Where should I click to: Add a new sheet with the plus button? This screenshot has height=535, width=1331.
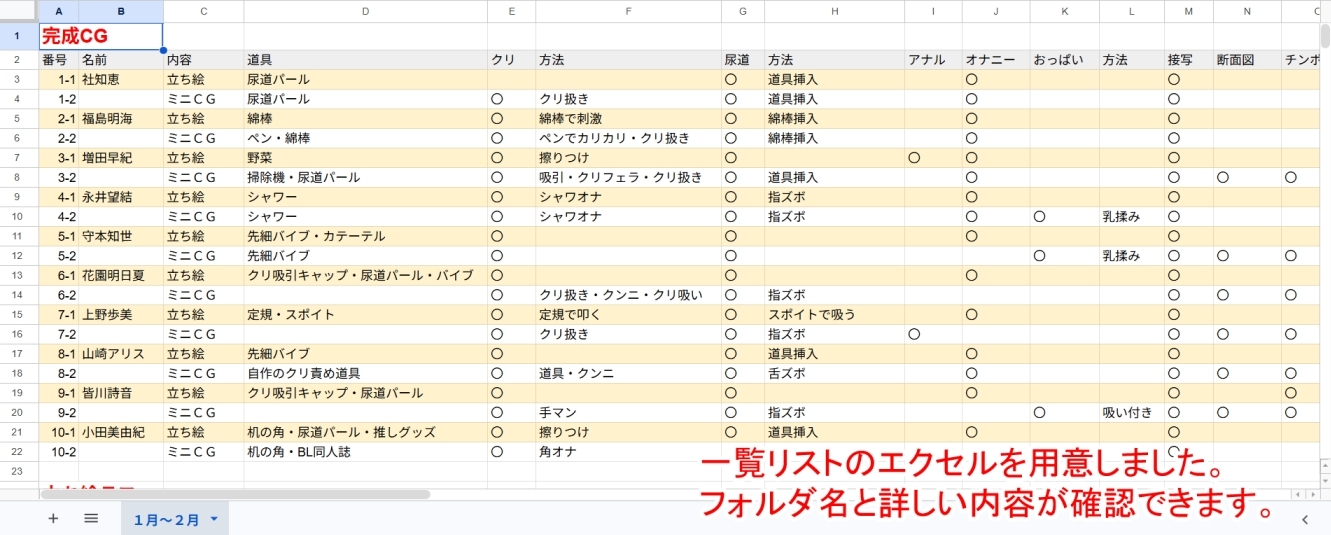(x=53, y=518)
